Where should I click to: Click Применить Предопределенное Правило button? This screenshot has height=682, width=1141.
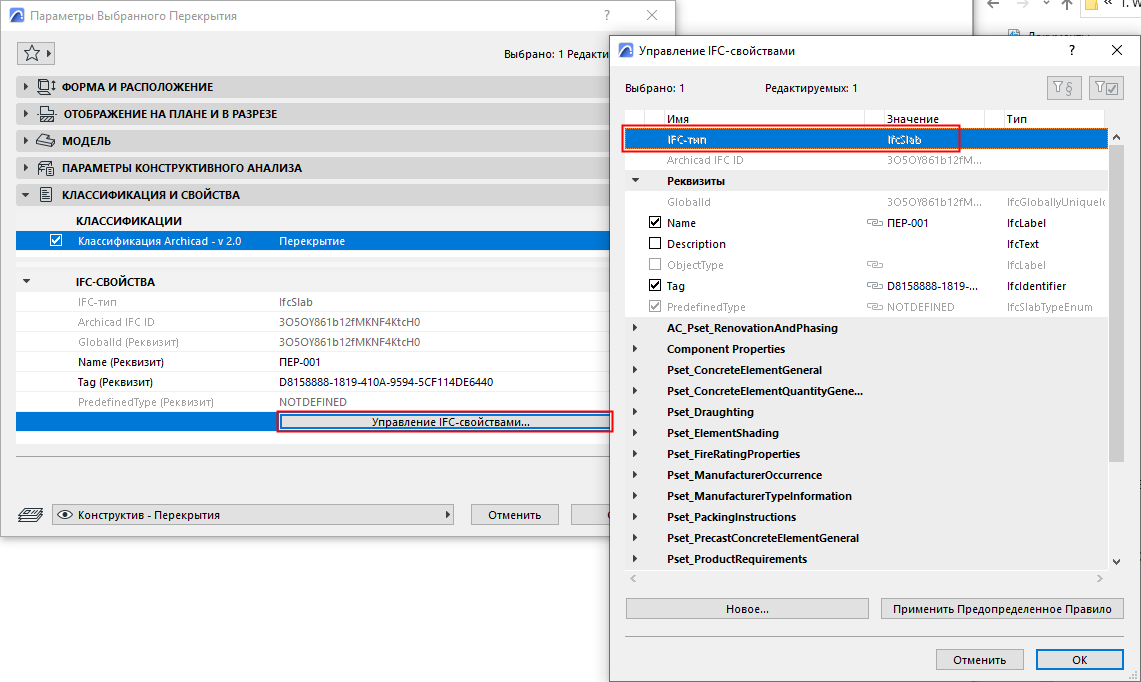click(1002, 608)
